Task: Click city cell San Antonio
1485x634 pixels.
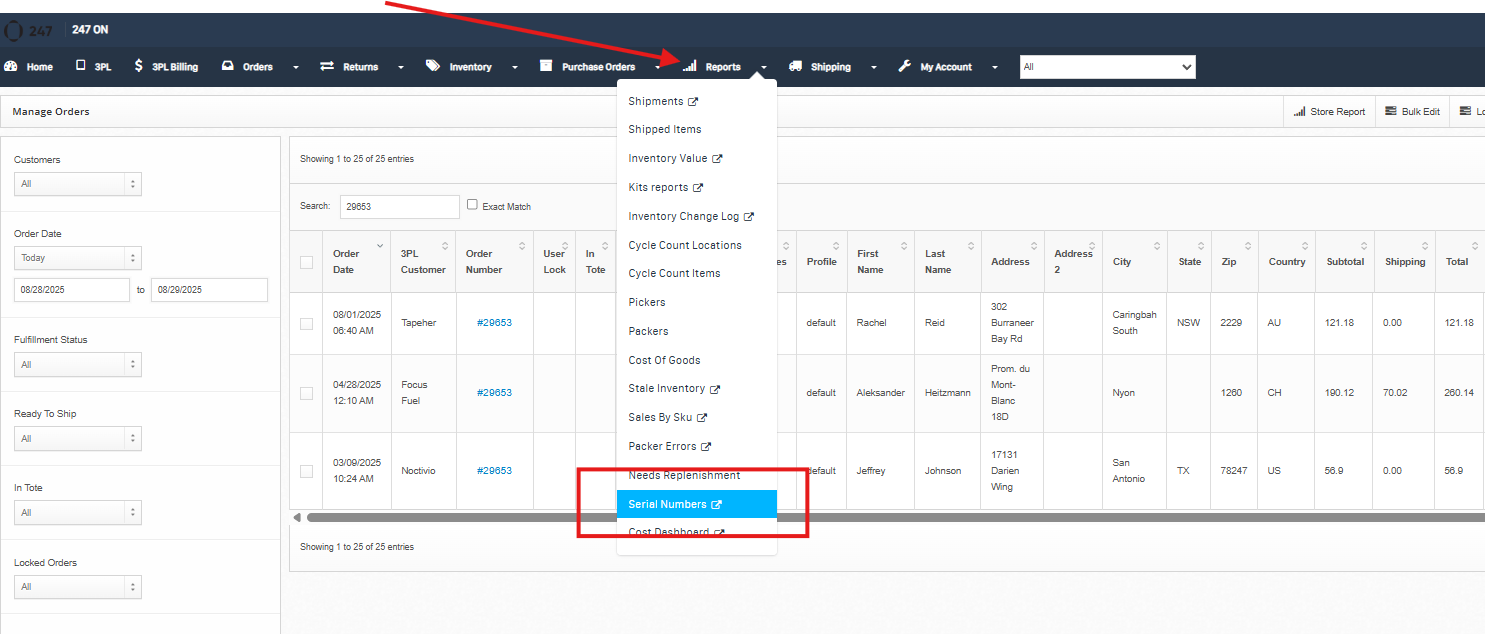Action: point(1128,471)
